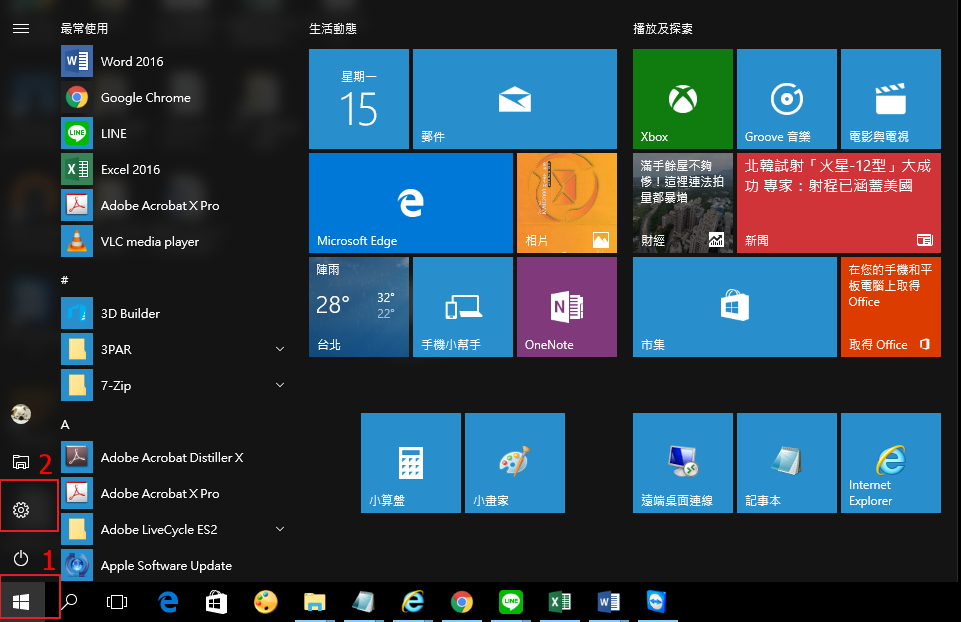Open TeamViewer from the taskbar

coord(656,602)
